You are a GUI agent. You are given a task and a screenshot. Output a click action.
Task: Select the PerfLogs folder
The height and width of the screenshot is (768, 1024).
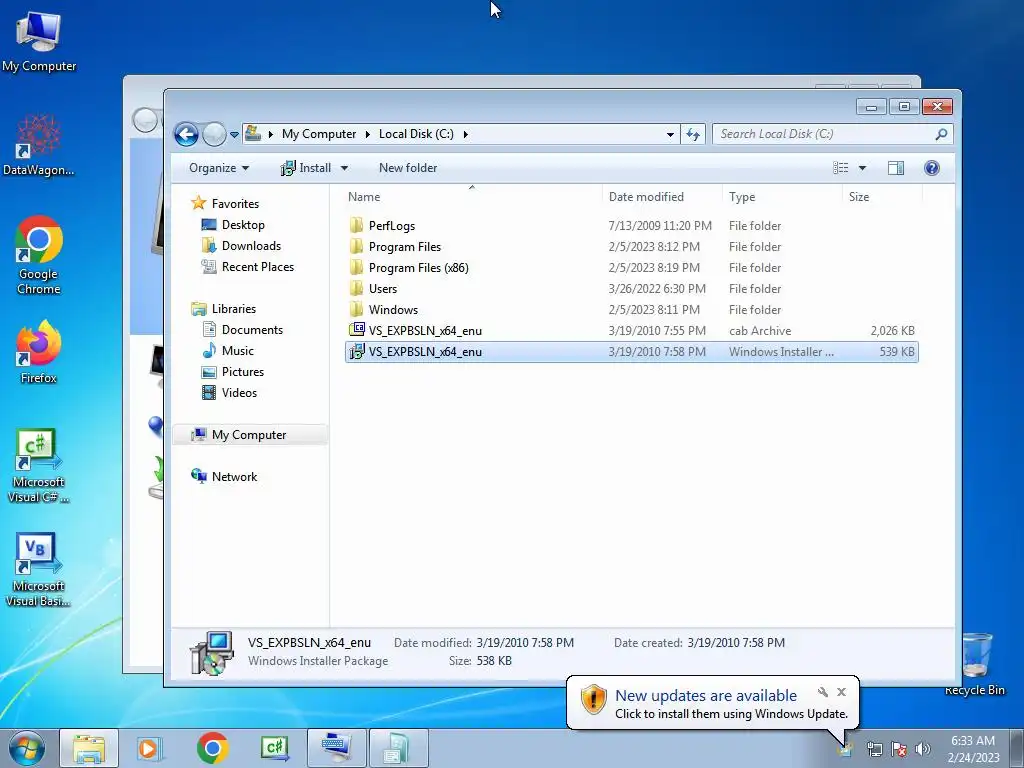(631, 226)
